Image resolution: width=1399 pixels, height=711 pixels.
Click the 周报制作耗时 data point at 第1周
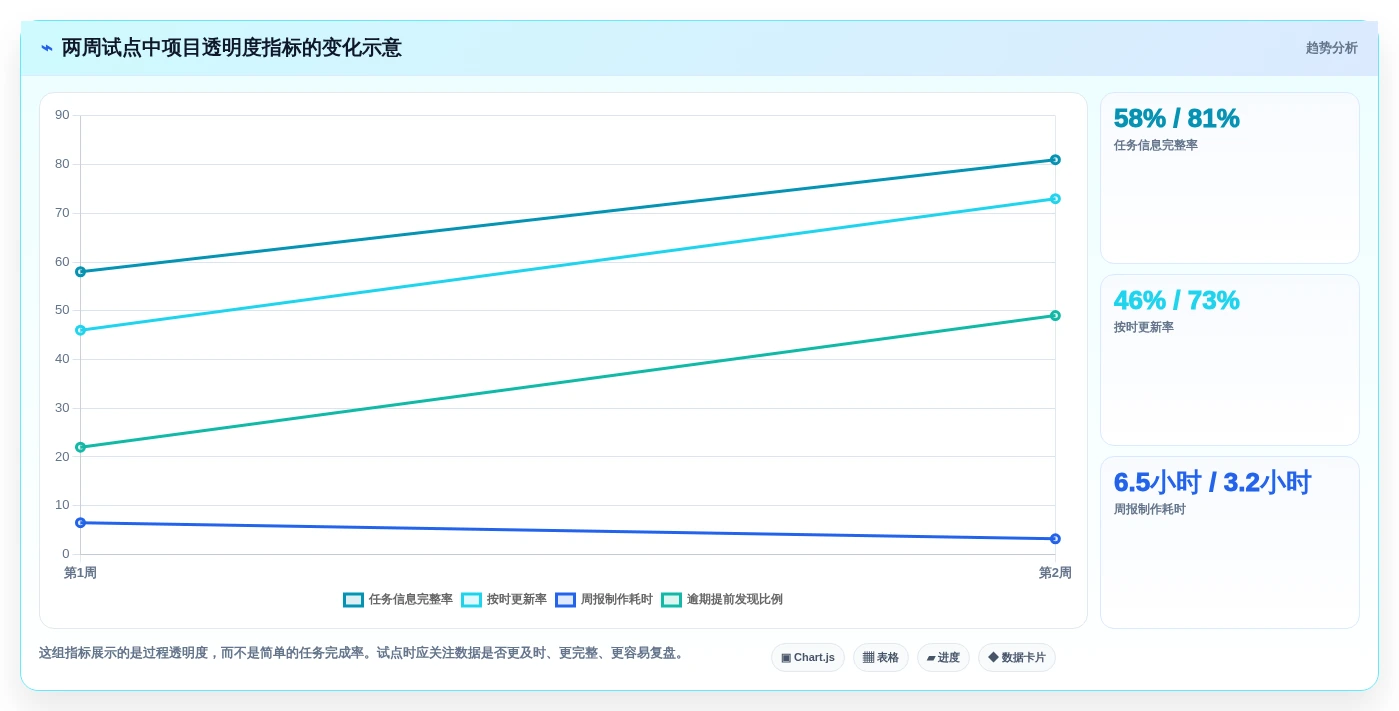(x=80, y=523)
